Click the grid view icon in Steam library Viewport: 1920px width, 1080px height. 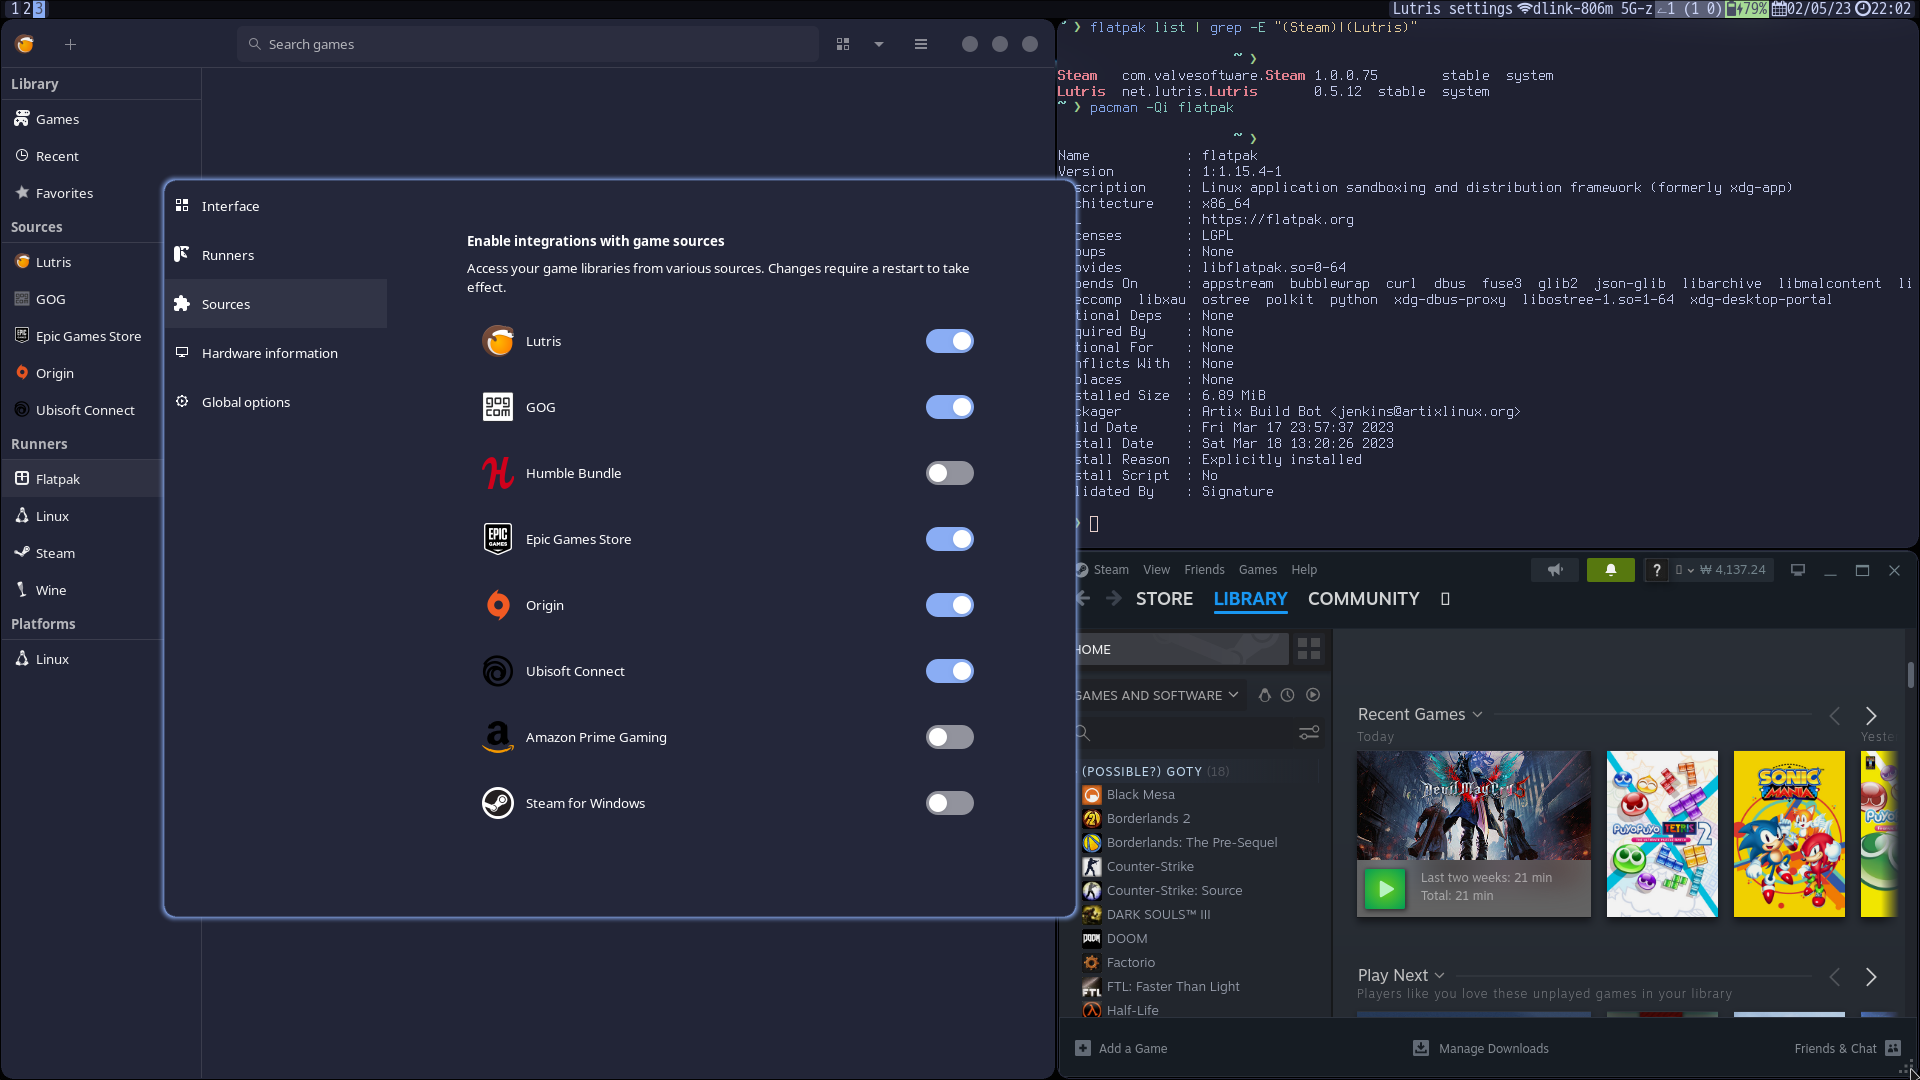click(1308, 649)
